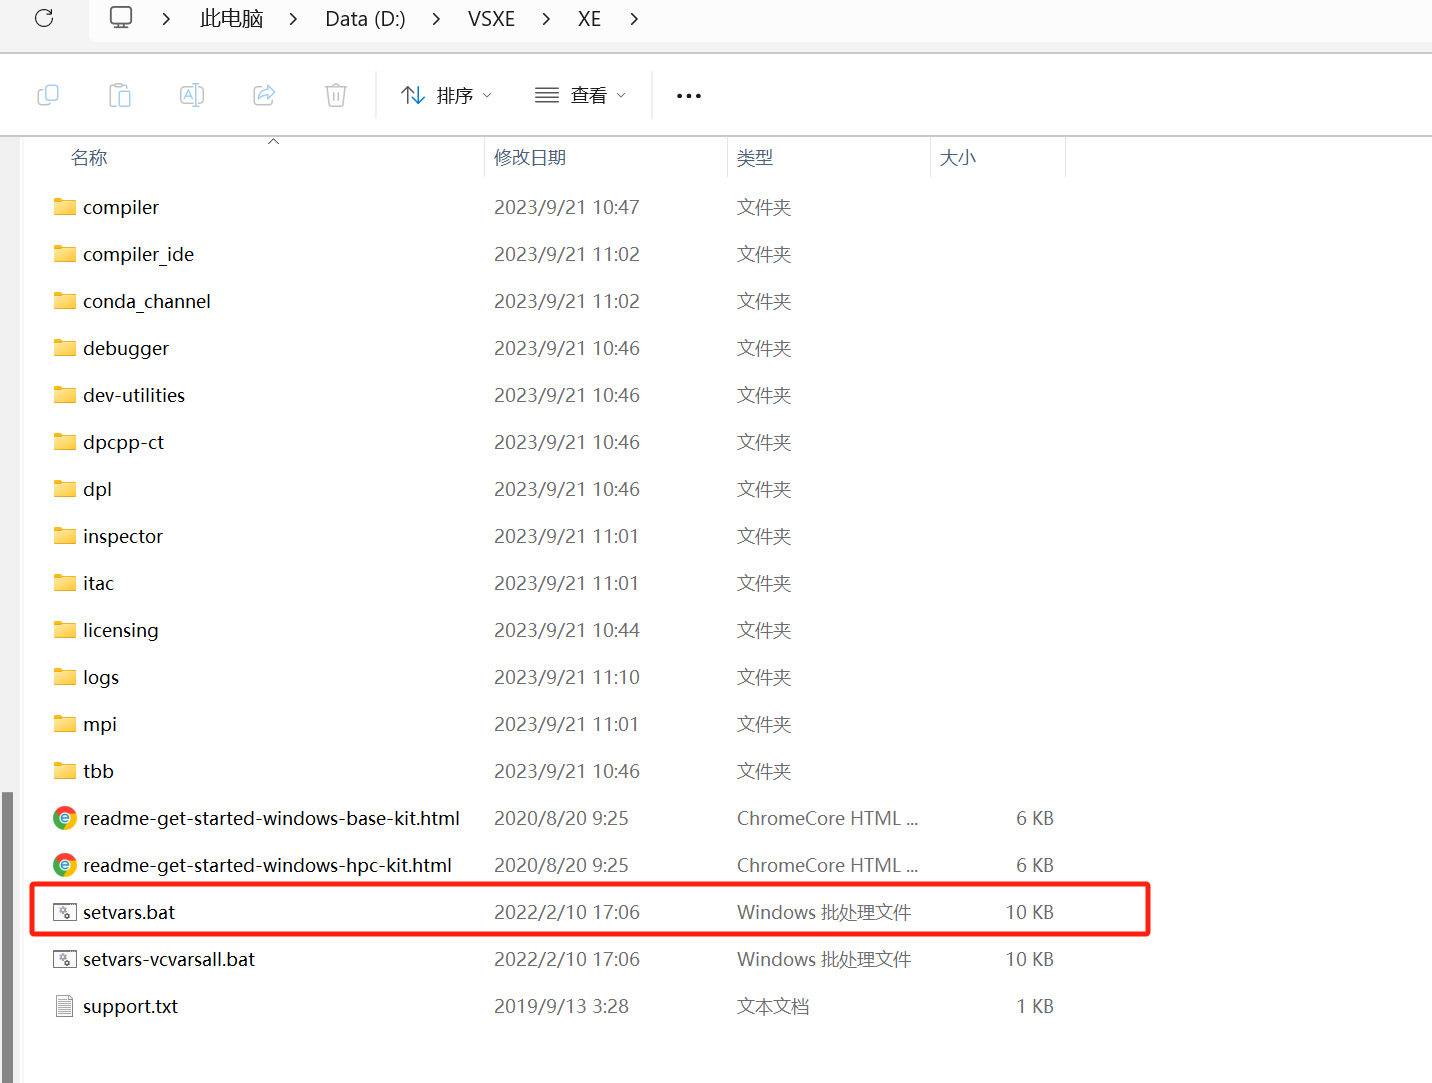Navigate to 此电脑 in the breadcrumb
1432x1083 pixels.
(230, 18)
